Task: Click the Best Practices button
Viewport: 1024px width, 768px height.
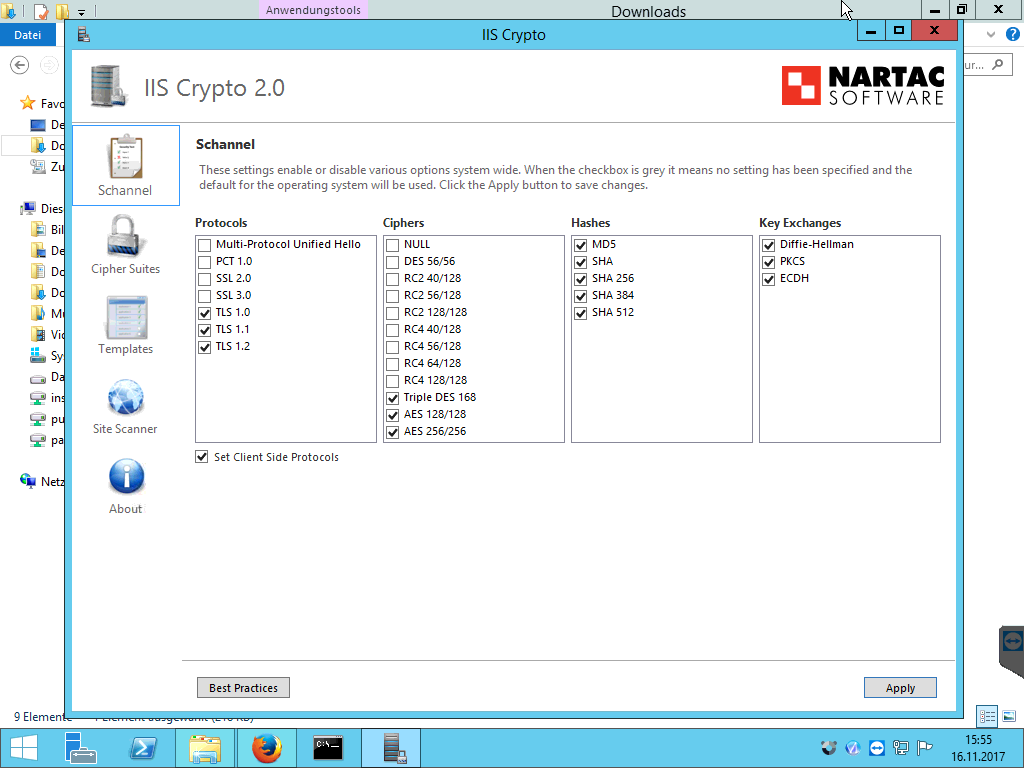Action: coord(243,688)
